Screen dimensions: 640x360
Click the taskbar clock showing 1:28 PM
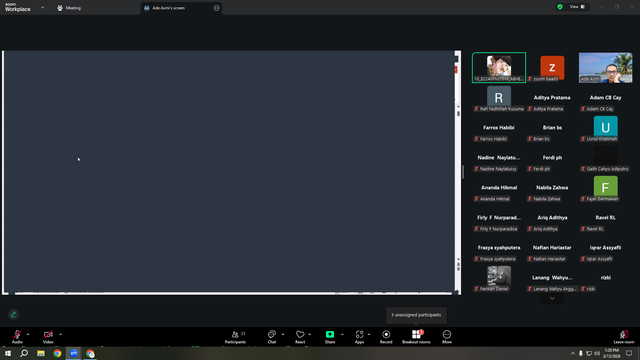pyautogui.click(x=611, y=353)
